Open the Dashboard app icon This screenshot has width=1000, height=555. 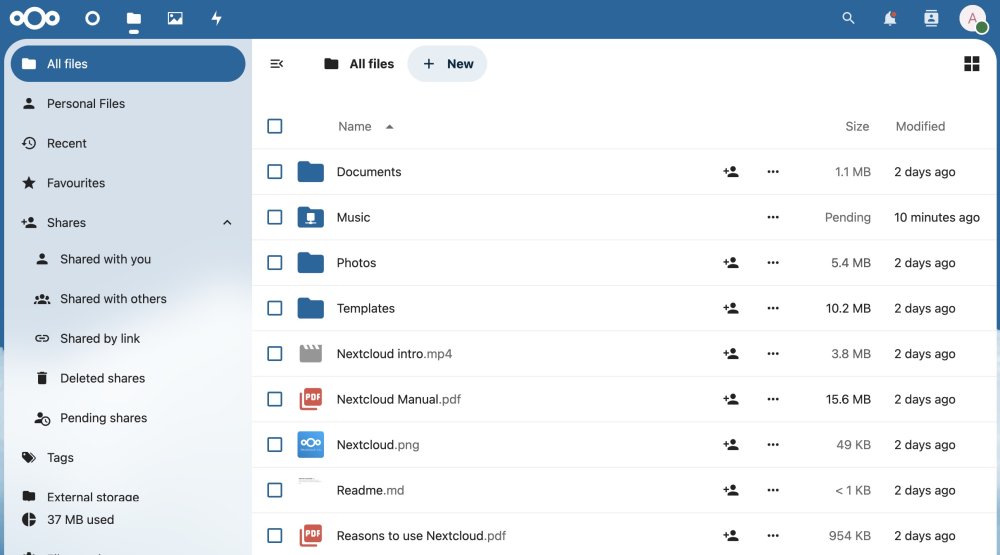point(92,18)
